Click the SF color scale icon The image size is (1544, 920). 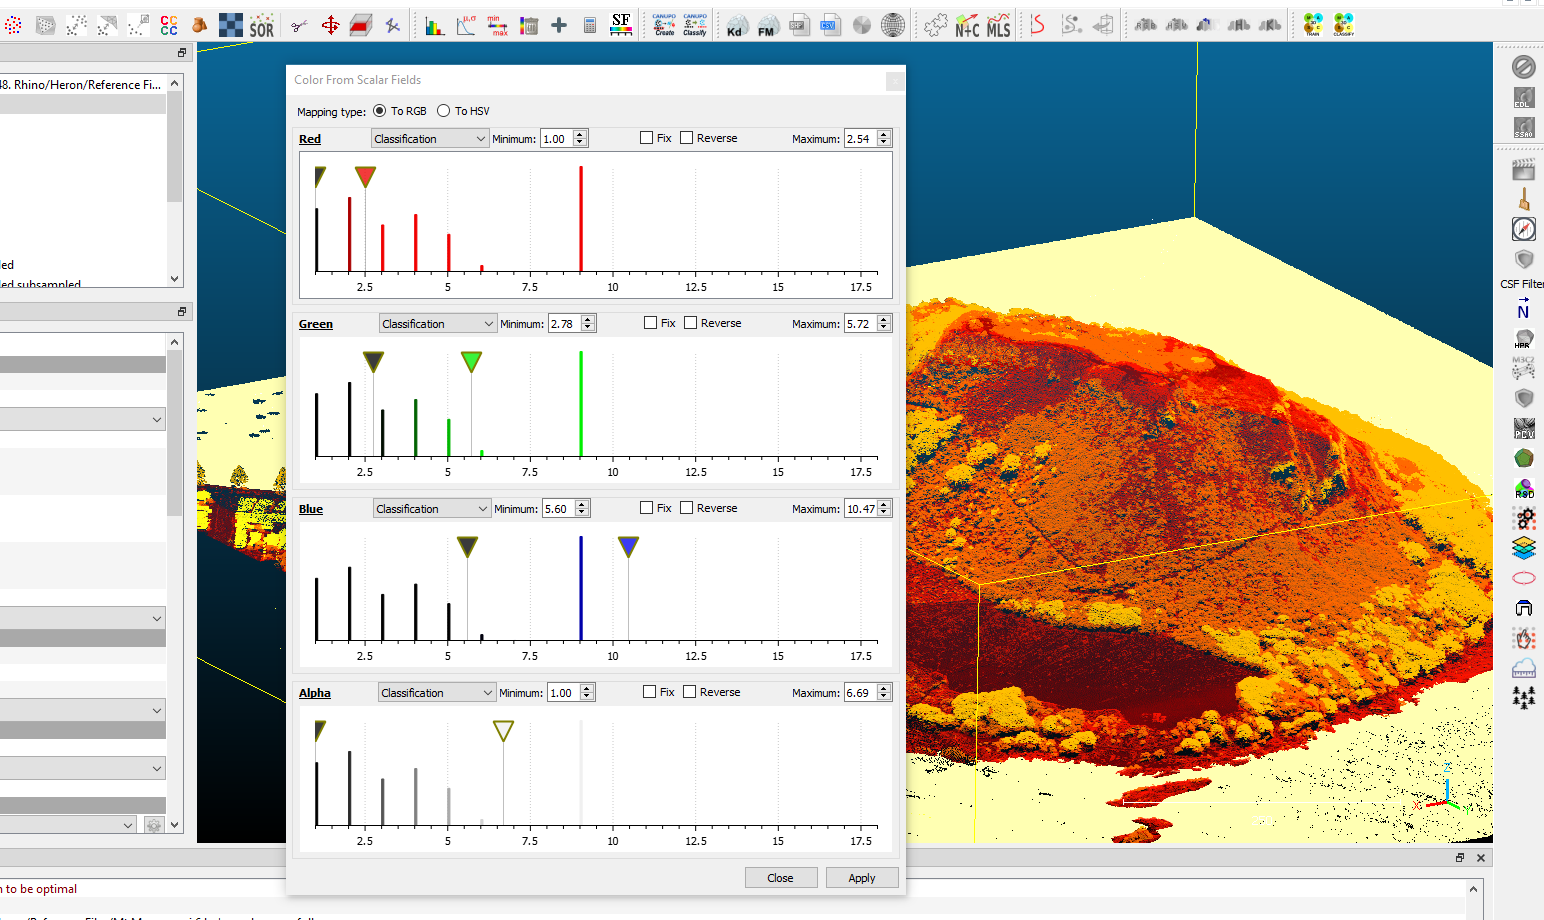pos(621,26)
